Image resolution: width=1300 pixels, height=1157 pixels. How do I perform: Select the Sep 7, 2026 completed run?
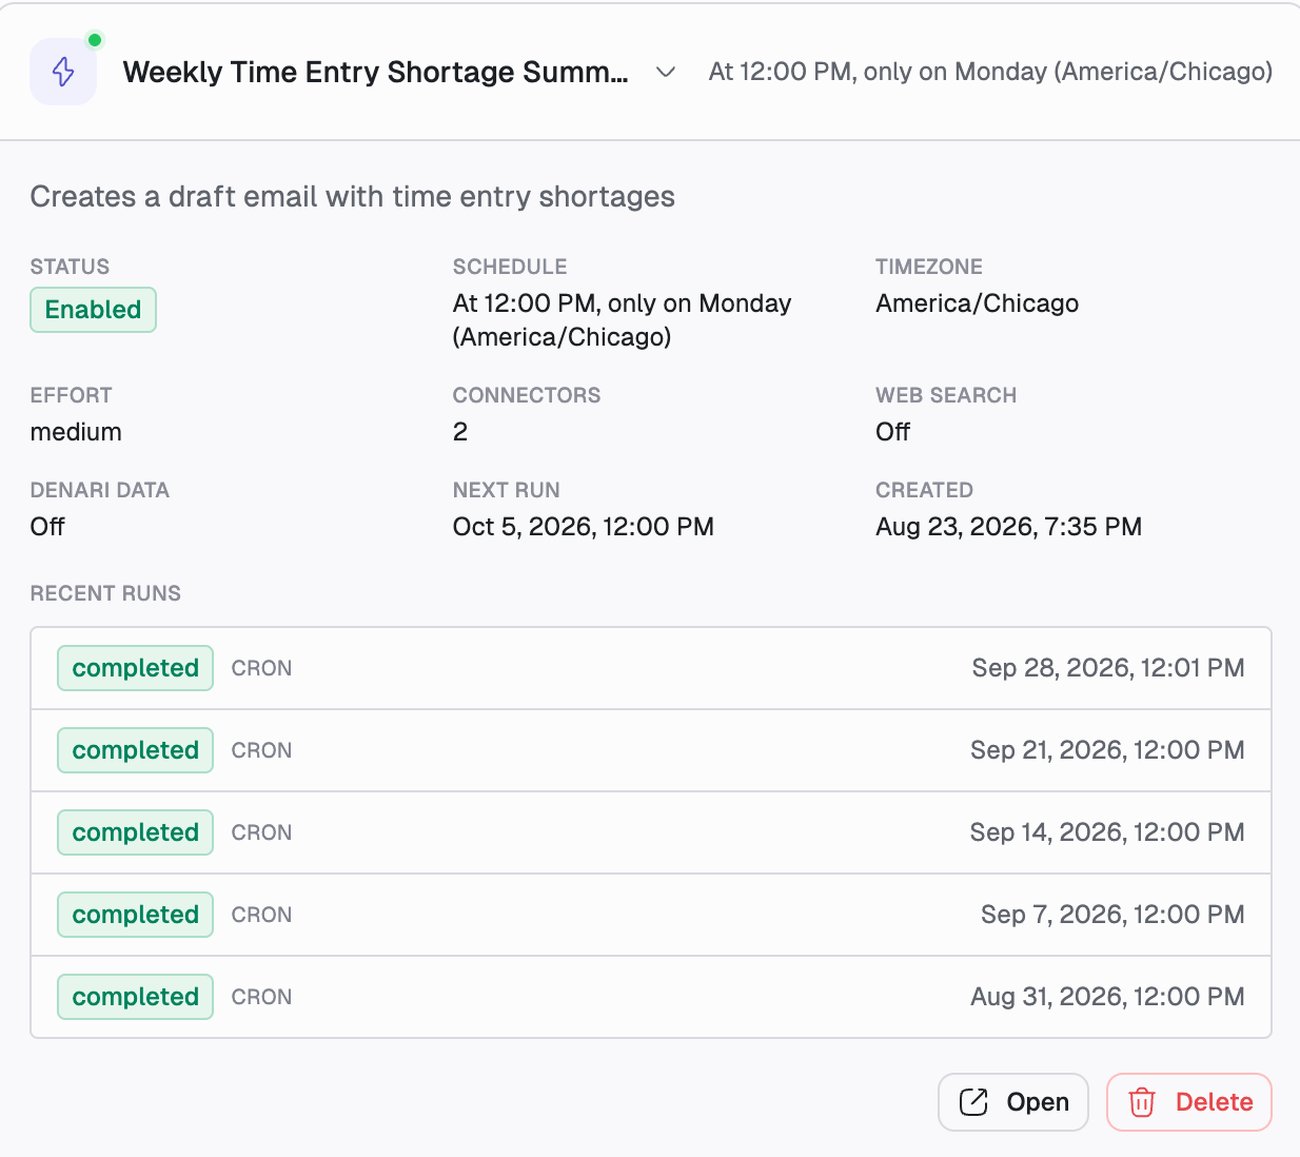coord(651,914)
